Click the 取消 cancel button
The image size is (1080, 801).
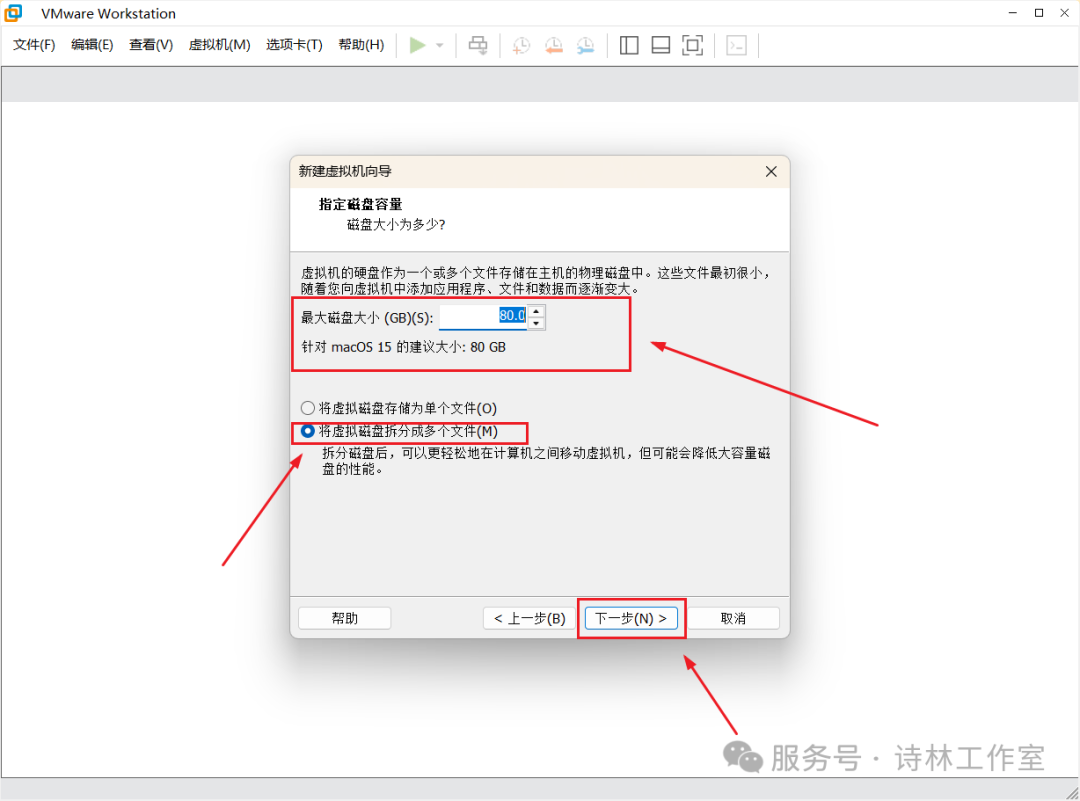(x=733, y=618)
